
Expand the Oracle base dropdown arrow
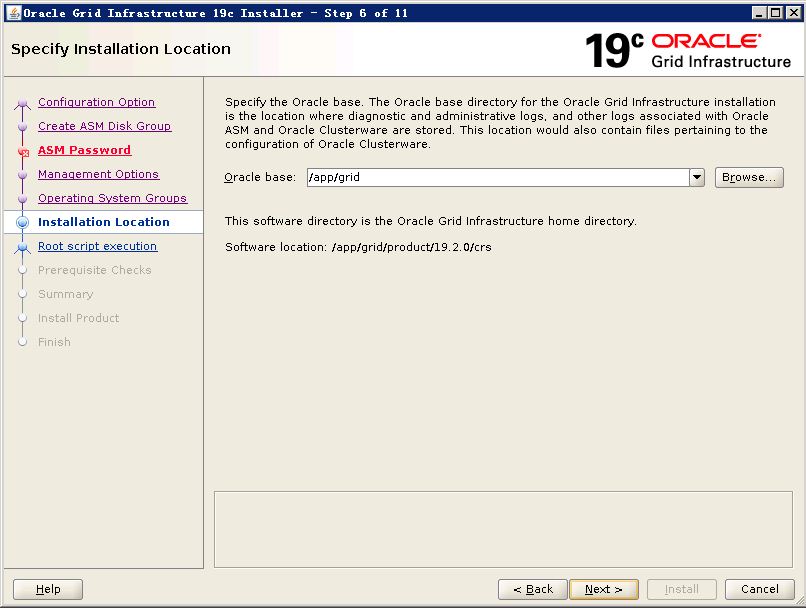(697, 177)
